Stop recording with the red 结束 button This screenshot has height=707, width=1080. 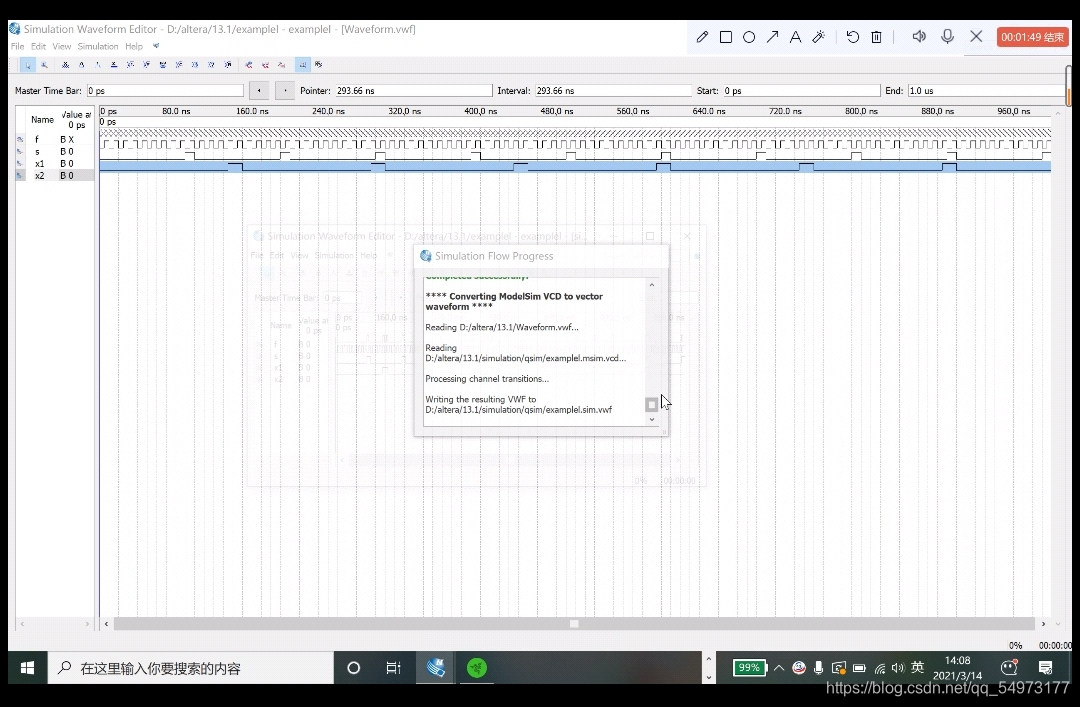click(x=1032, y=37)
